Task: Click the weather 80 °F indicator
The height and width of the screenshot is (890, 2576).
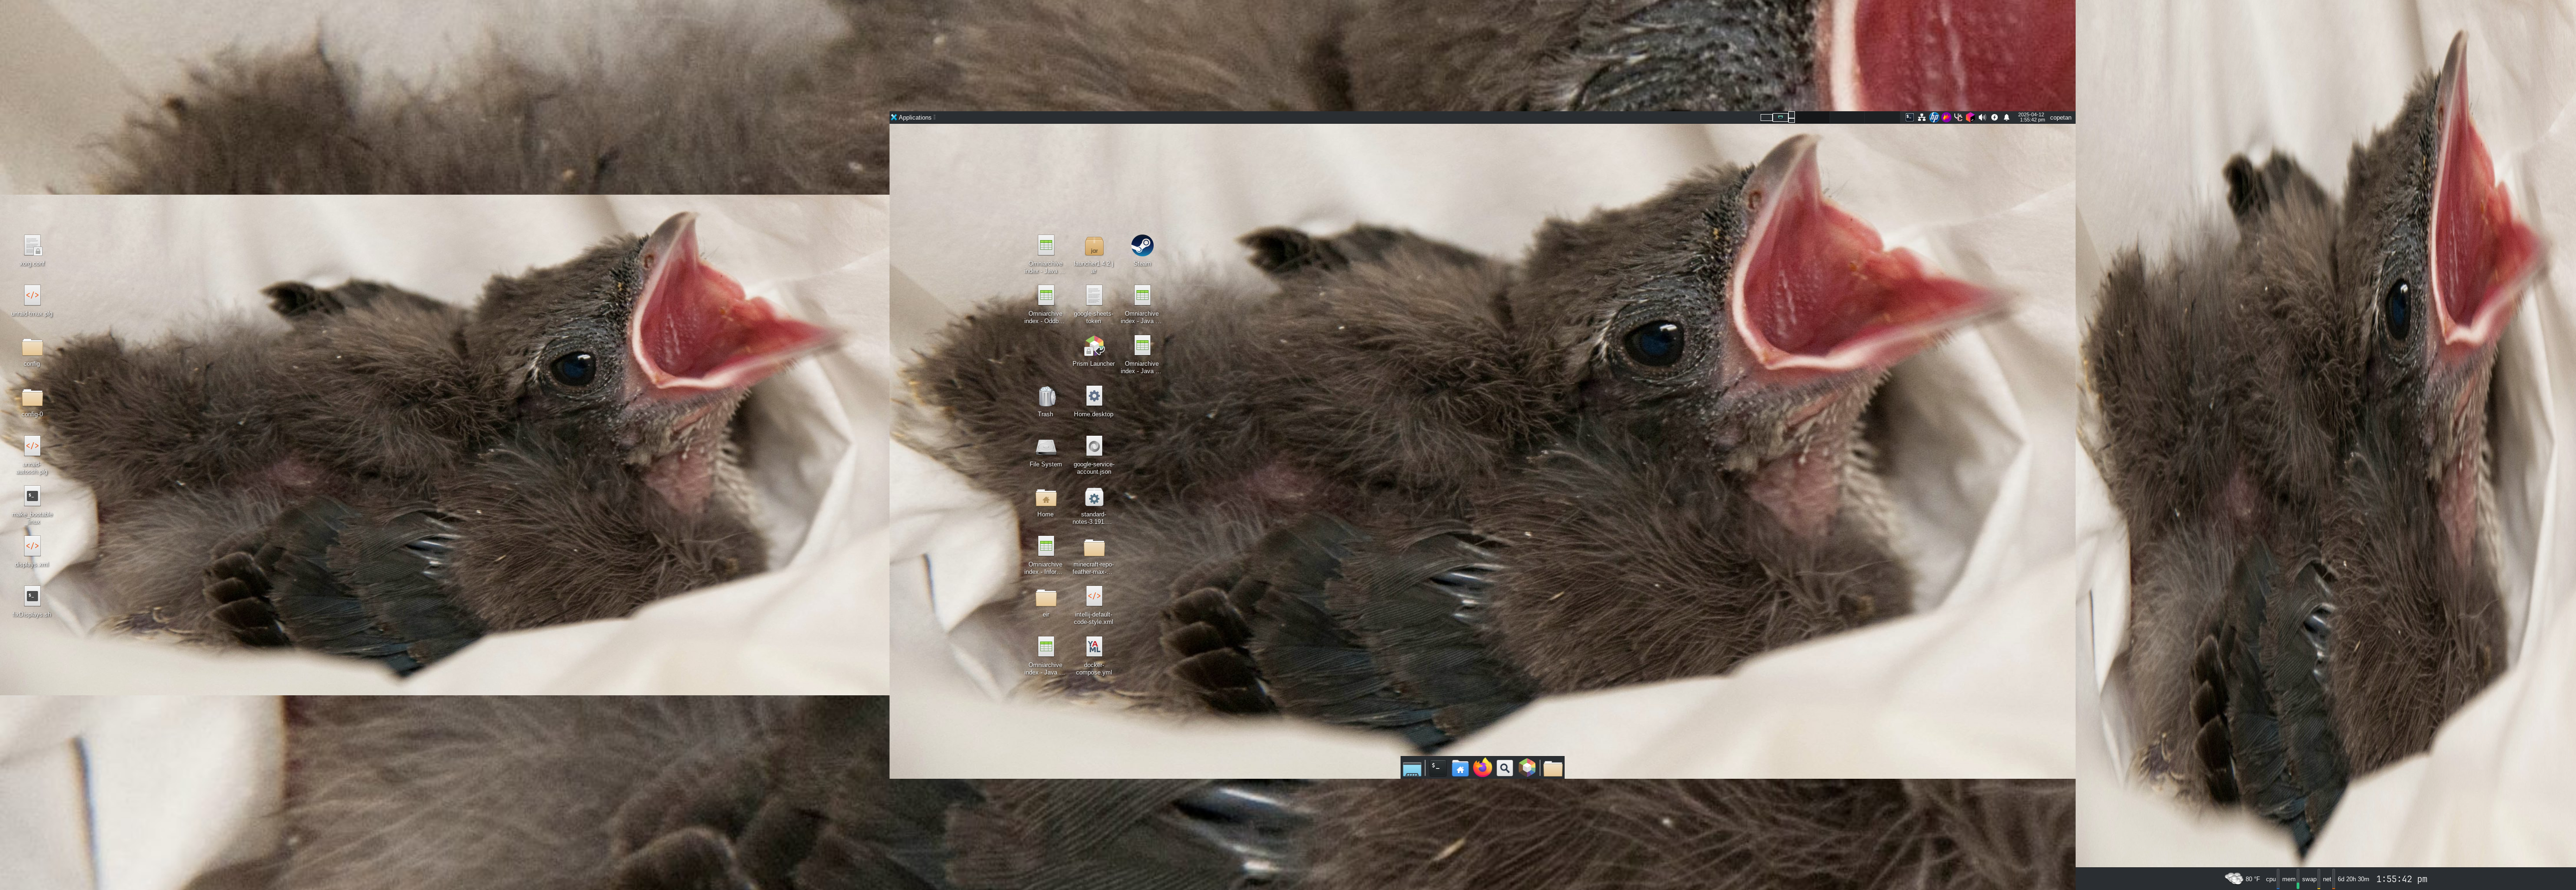Action: [2242, 879]
